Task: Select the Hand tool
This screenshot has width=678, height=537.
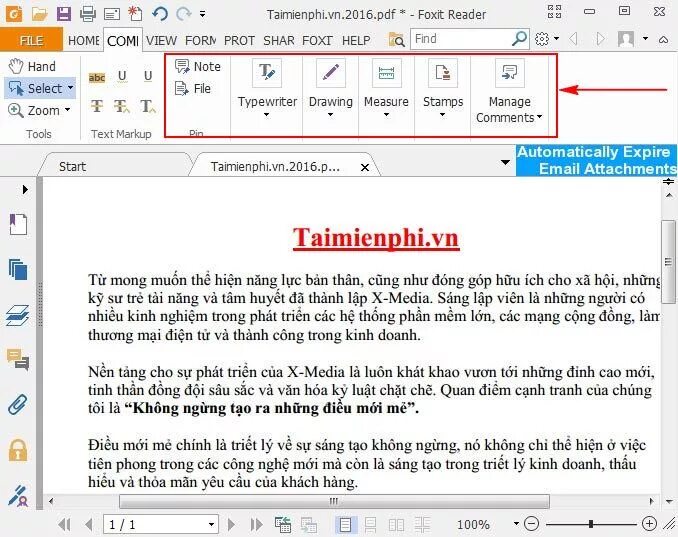Action: pos(32,66)
